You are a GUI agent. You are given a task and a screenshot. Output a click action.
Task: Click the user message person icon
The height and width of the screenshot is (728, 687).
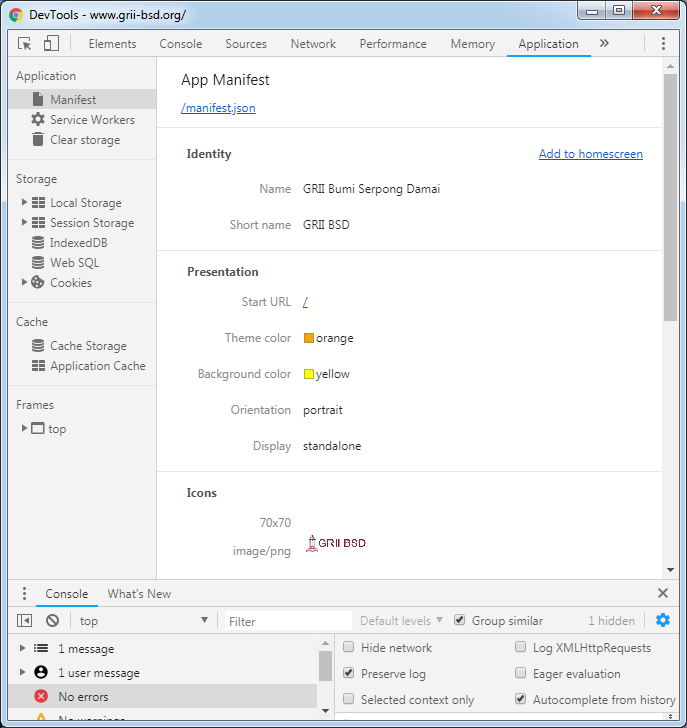pyautogui.click(x=41, y=672)
